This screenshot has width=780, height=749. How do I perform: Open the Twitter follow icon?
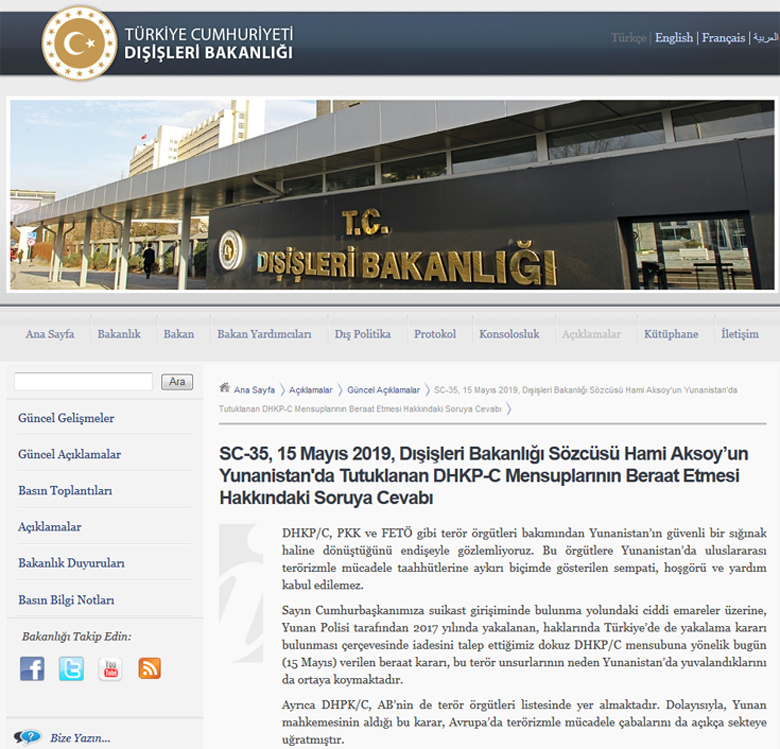pos(71,669)
